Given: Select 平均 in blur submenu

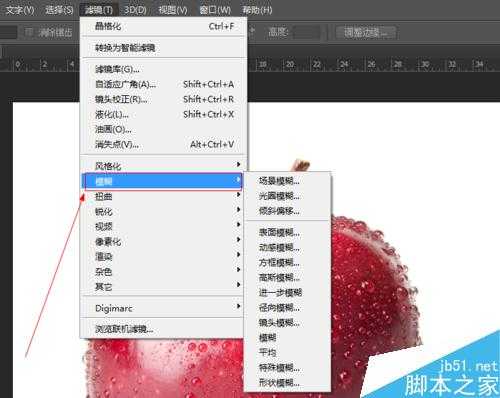Looking at the screenshot, I should point(288,352).
